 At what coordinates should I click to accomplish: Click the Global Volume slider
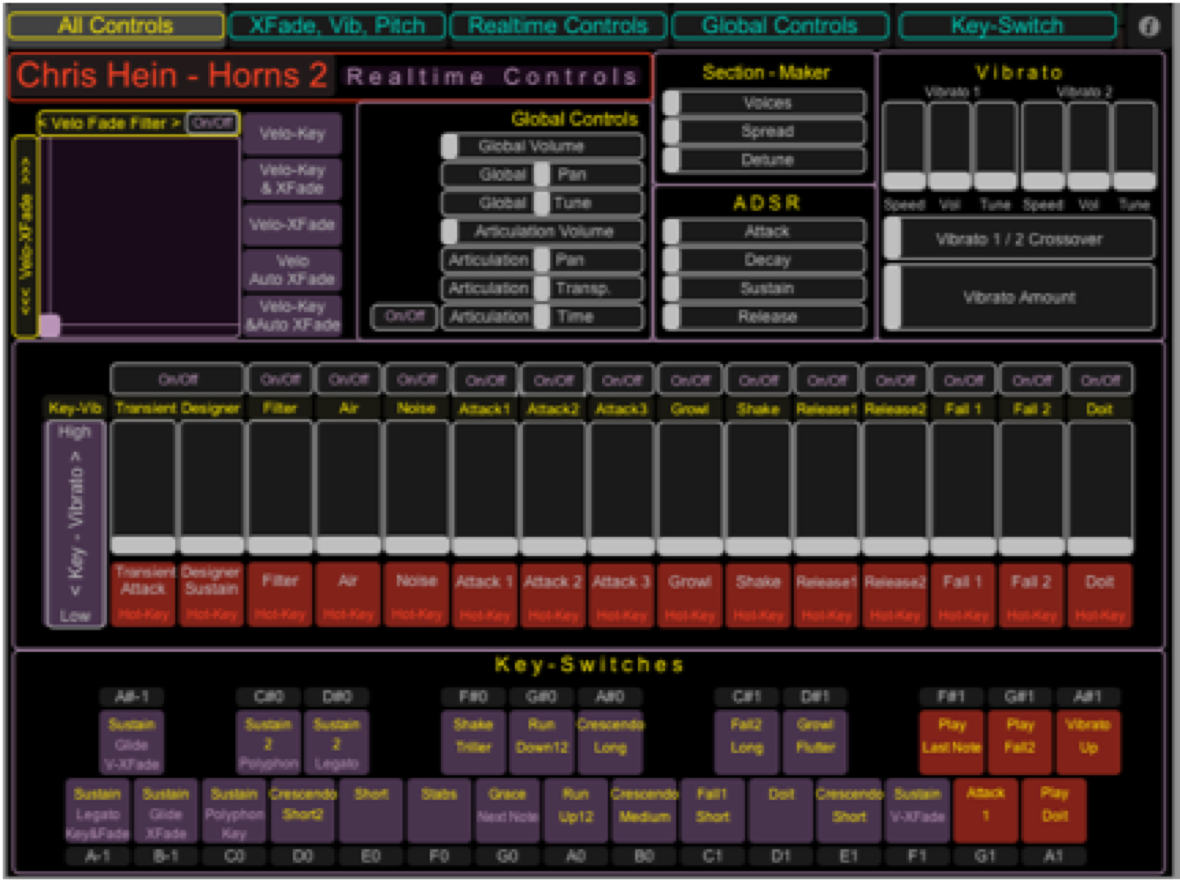point(542,146)
